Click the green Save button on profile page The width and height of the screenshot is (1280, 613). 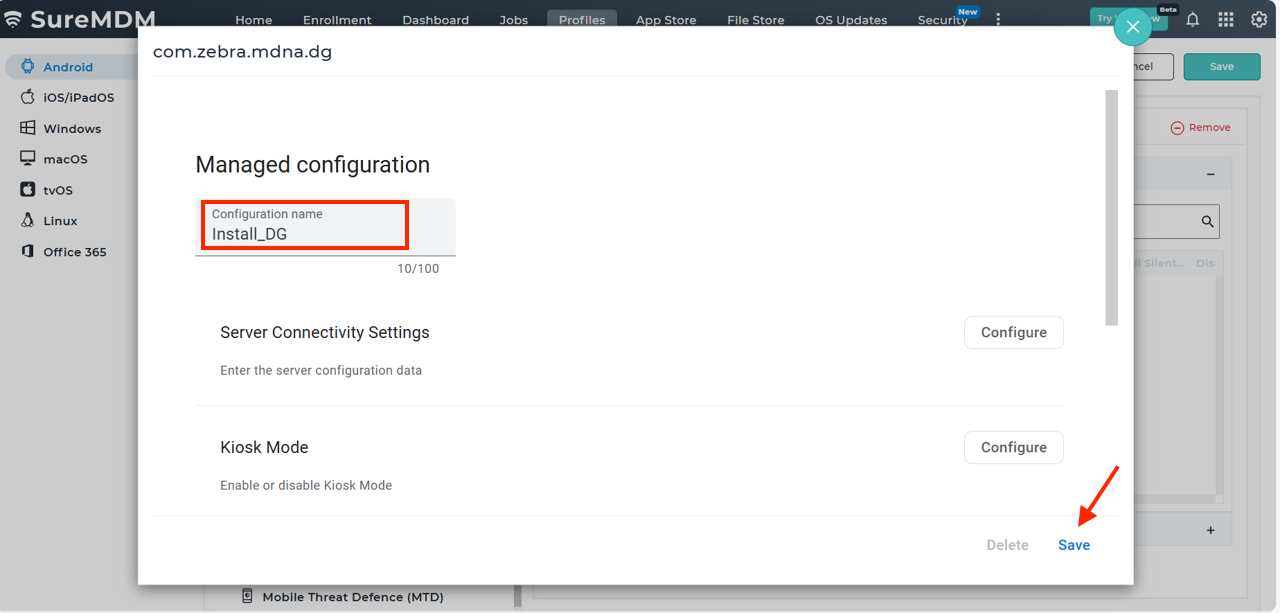[x=1222, y=67]
